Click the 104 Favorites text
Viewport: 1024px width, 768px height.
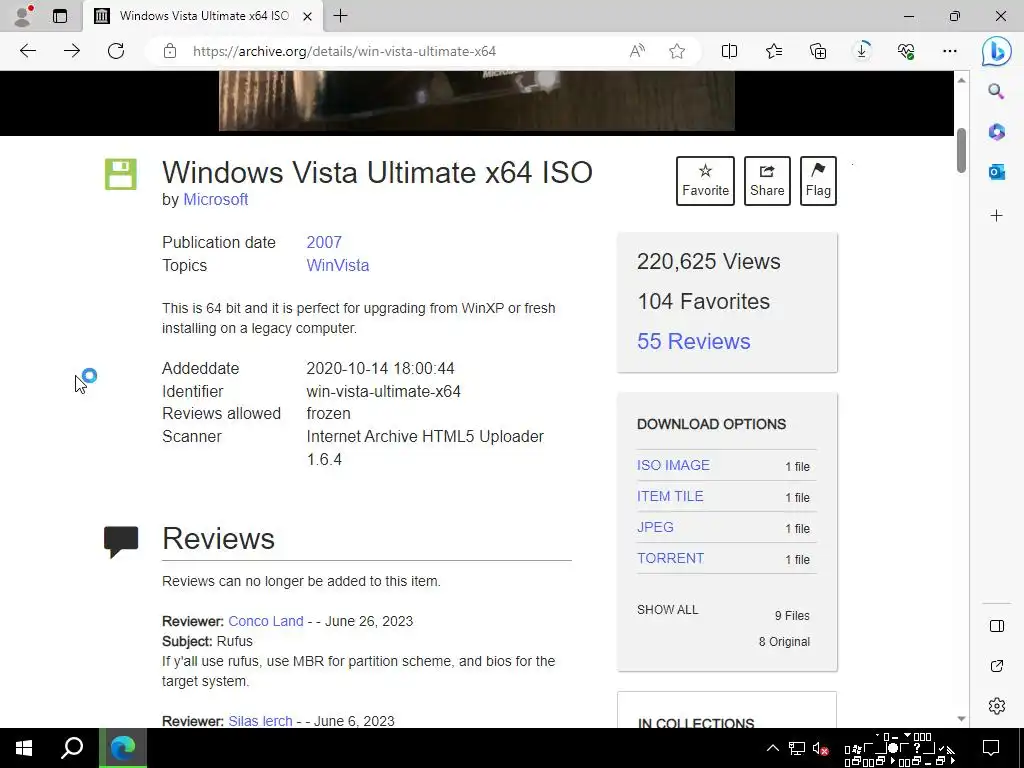(703, 301)
